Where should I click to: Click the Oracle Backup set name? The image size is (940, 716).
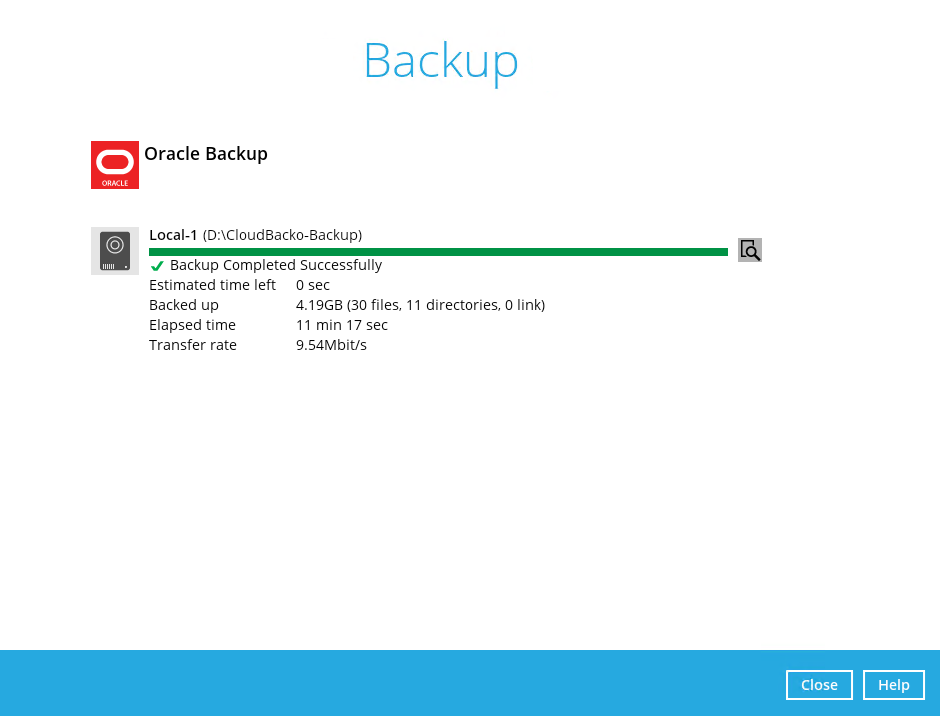click(x=206, y=154)
